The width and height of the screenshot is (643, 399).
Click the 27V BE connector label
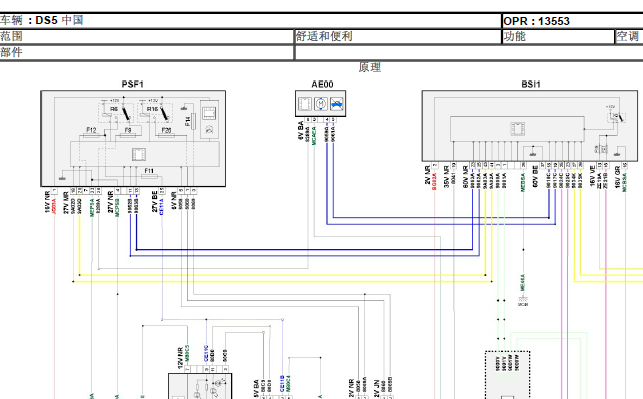[x=155, y=201]
